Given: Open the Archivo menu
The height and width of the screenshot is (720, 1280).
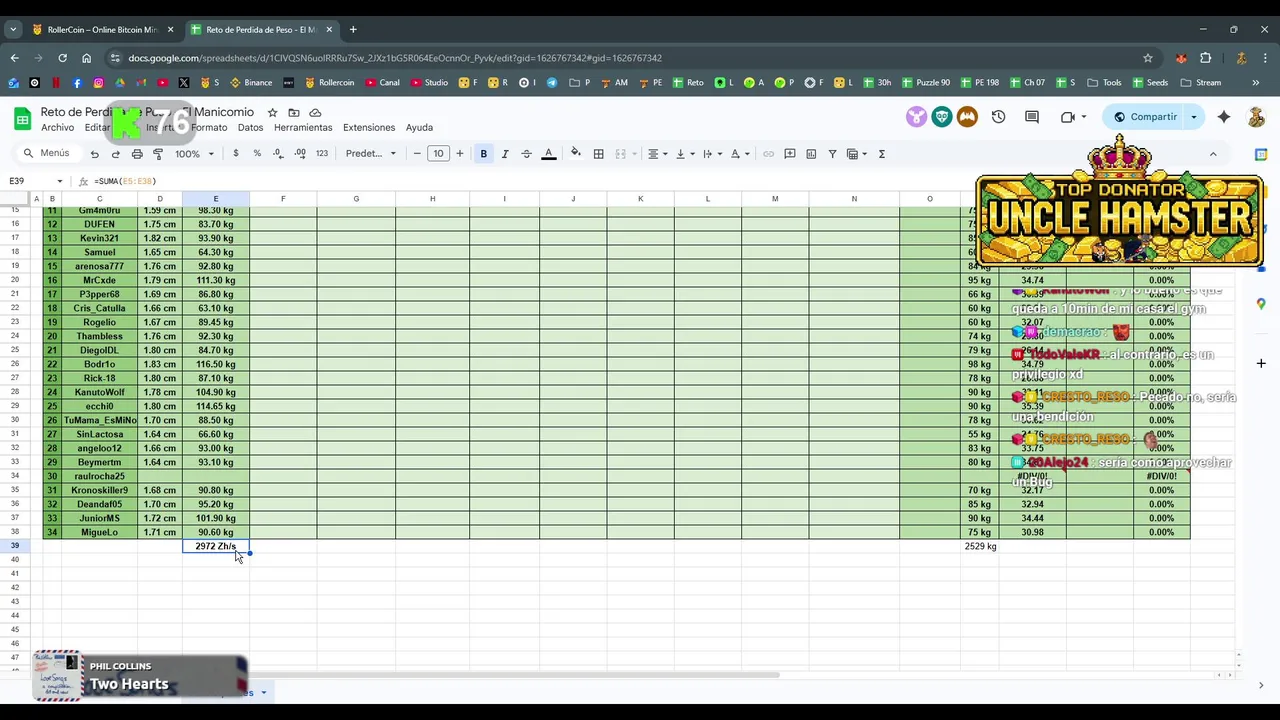Looking at the screenshot, I should [57, 128].
